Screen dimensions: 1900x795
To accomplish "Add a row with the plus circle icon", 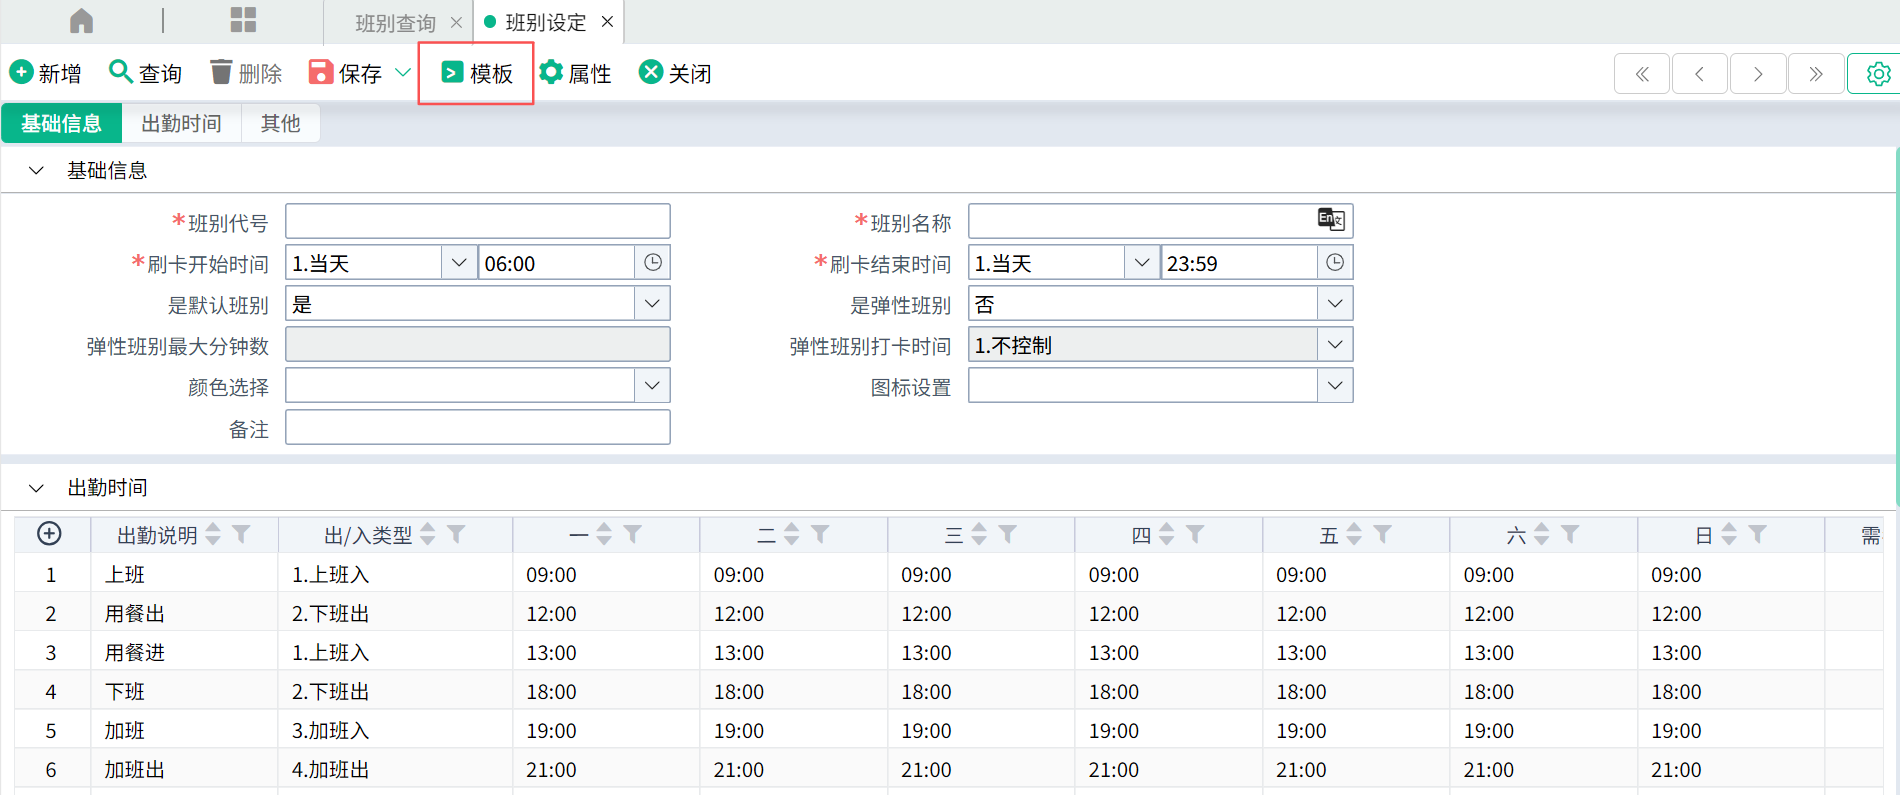I will click(x=49, y=534).
